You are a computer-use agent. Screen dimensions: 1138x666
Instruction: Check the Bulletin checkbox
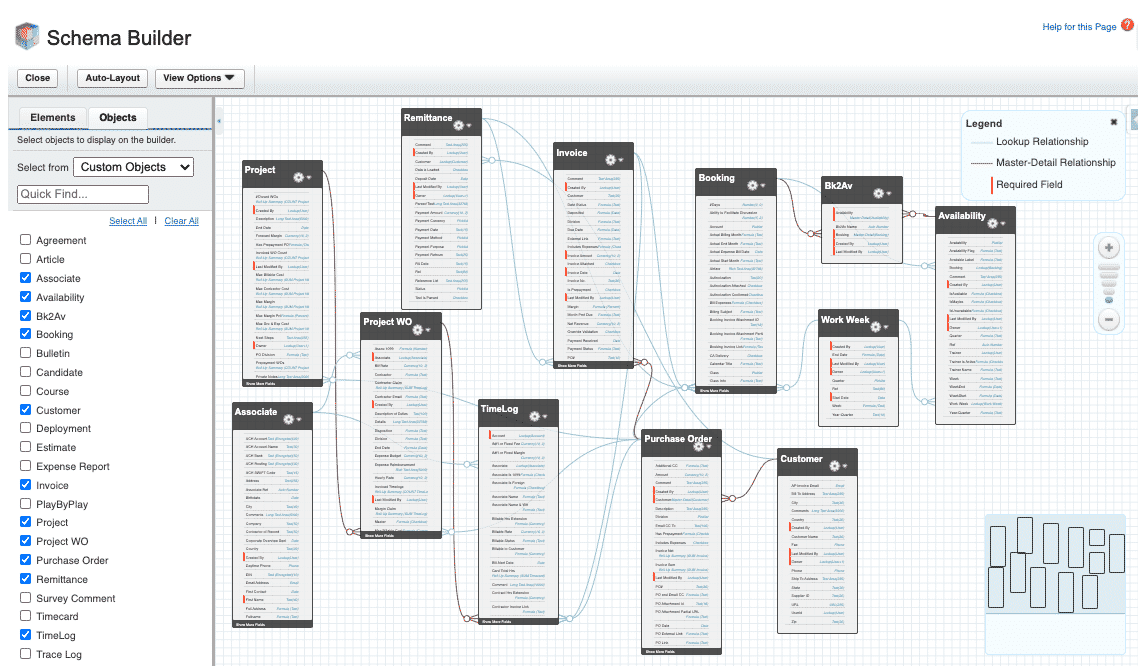pyautogui.click(x=25, y=353)
